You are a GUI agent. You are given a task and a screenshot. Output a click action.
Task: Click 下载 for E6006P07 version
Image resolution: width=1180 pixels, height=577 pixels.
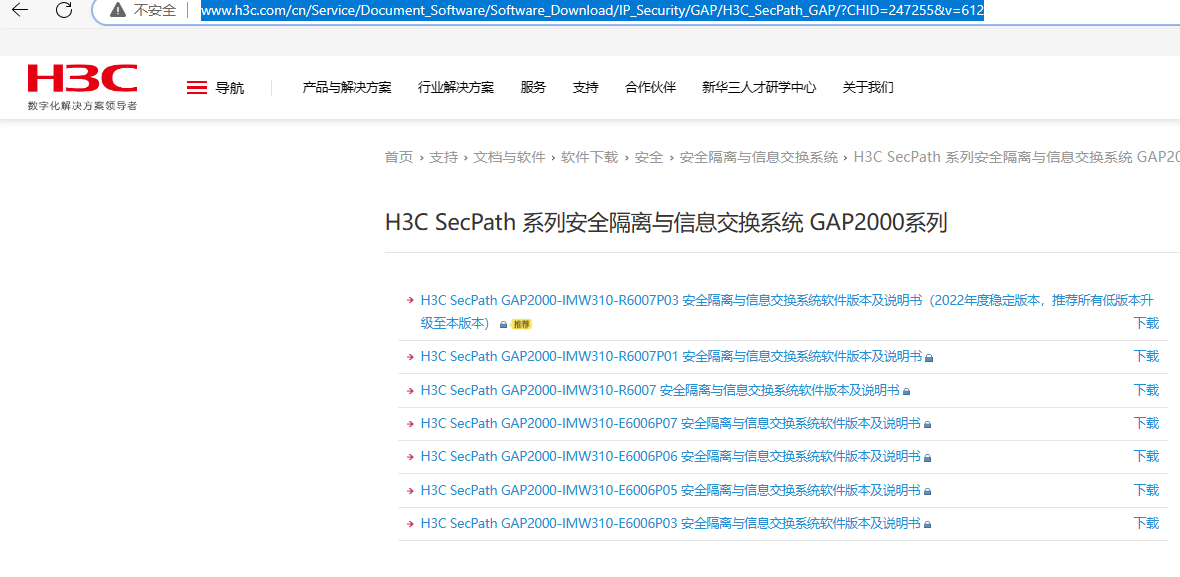pos(1146,423)
